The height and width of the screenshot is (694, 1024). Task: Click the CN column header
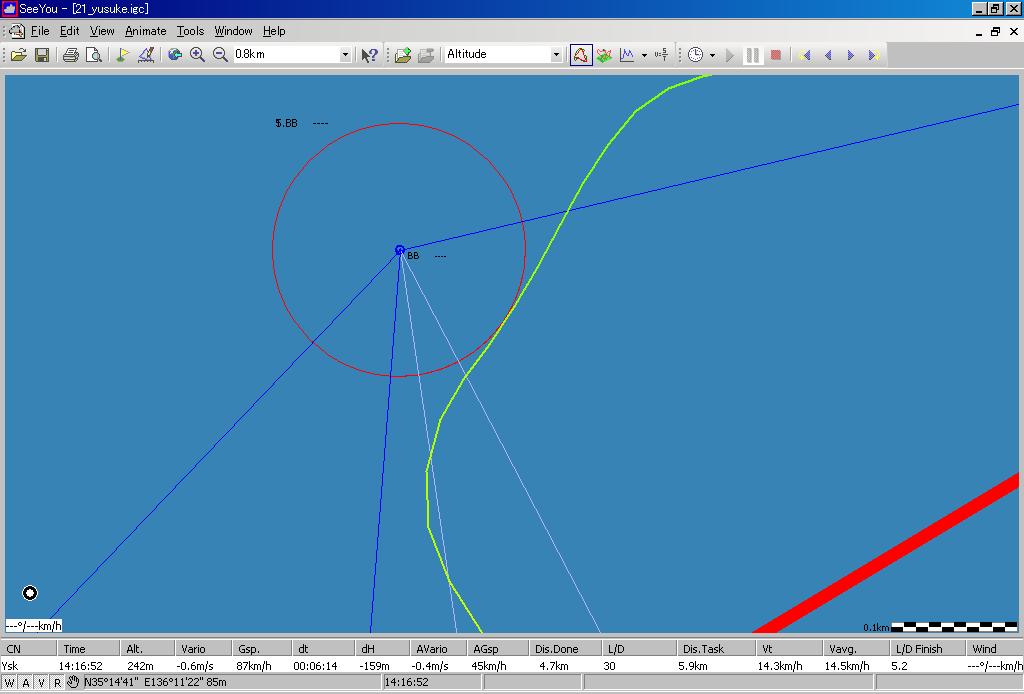click(28, 649)
